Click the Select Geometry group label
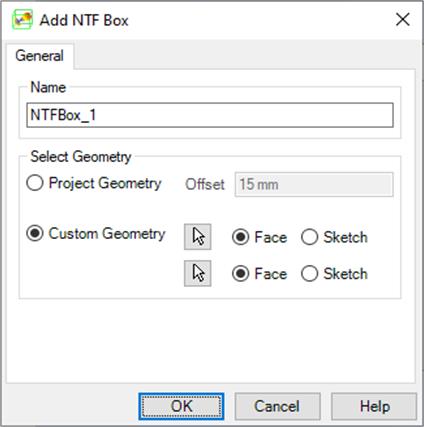The width and height of the screenshot is (424, 427). (81, 157)
